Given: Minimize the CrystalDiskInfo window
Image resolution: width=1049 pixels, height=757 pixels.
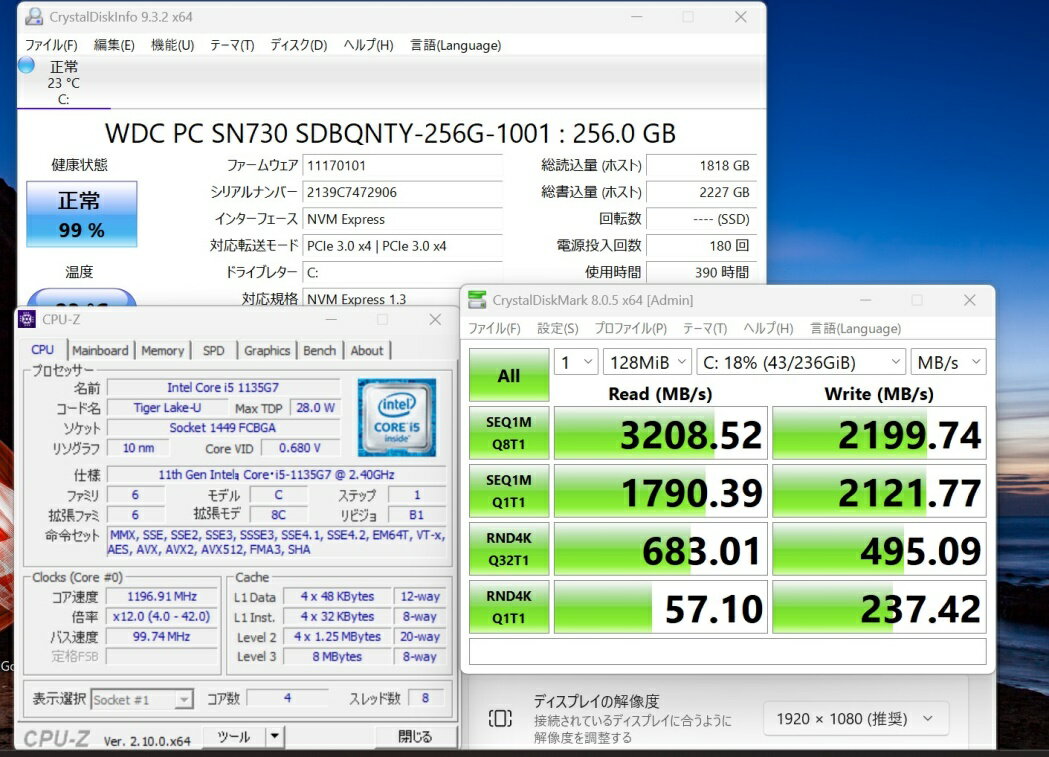Looking at the screenshot, I should (636, 17).
